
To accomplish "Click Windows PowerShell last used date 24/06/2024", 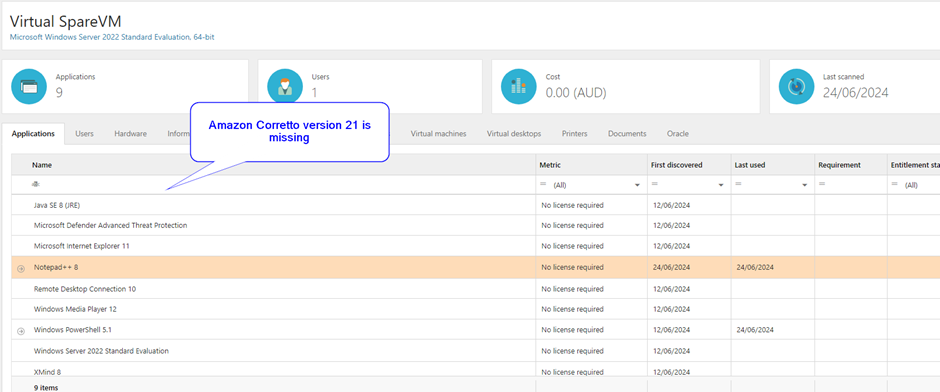I will click(x=755, y=330).
